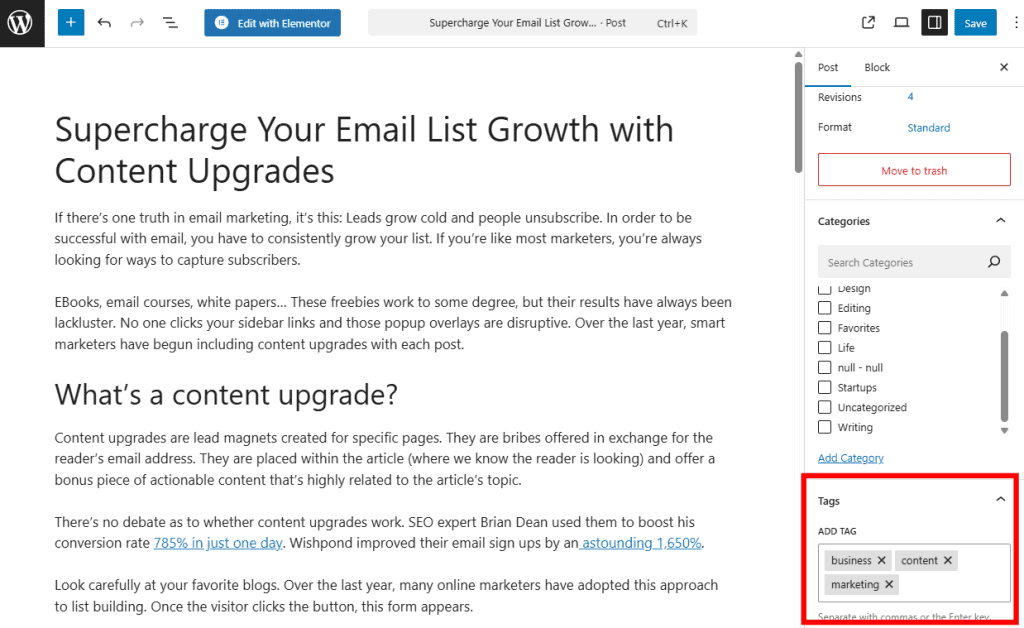
Task: Click the paragraph starting 'Content upgrades are lead magnets'
Action: pyautogui.click(x=385, y=458)
